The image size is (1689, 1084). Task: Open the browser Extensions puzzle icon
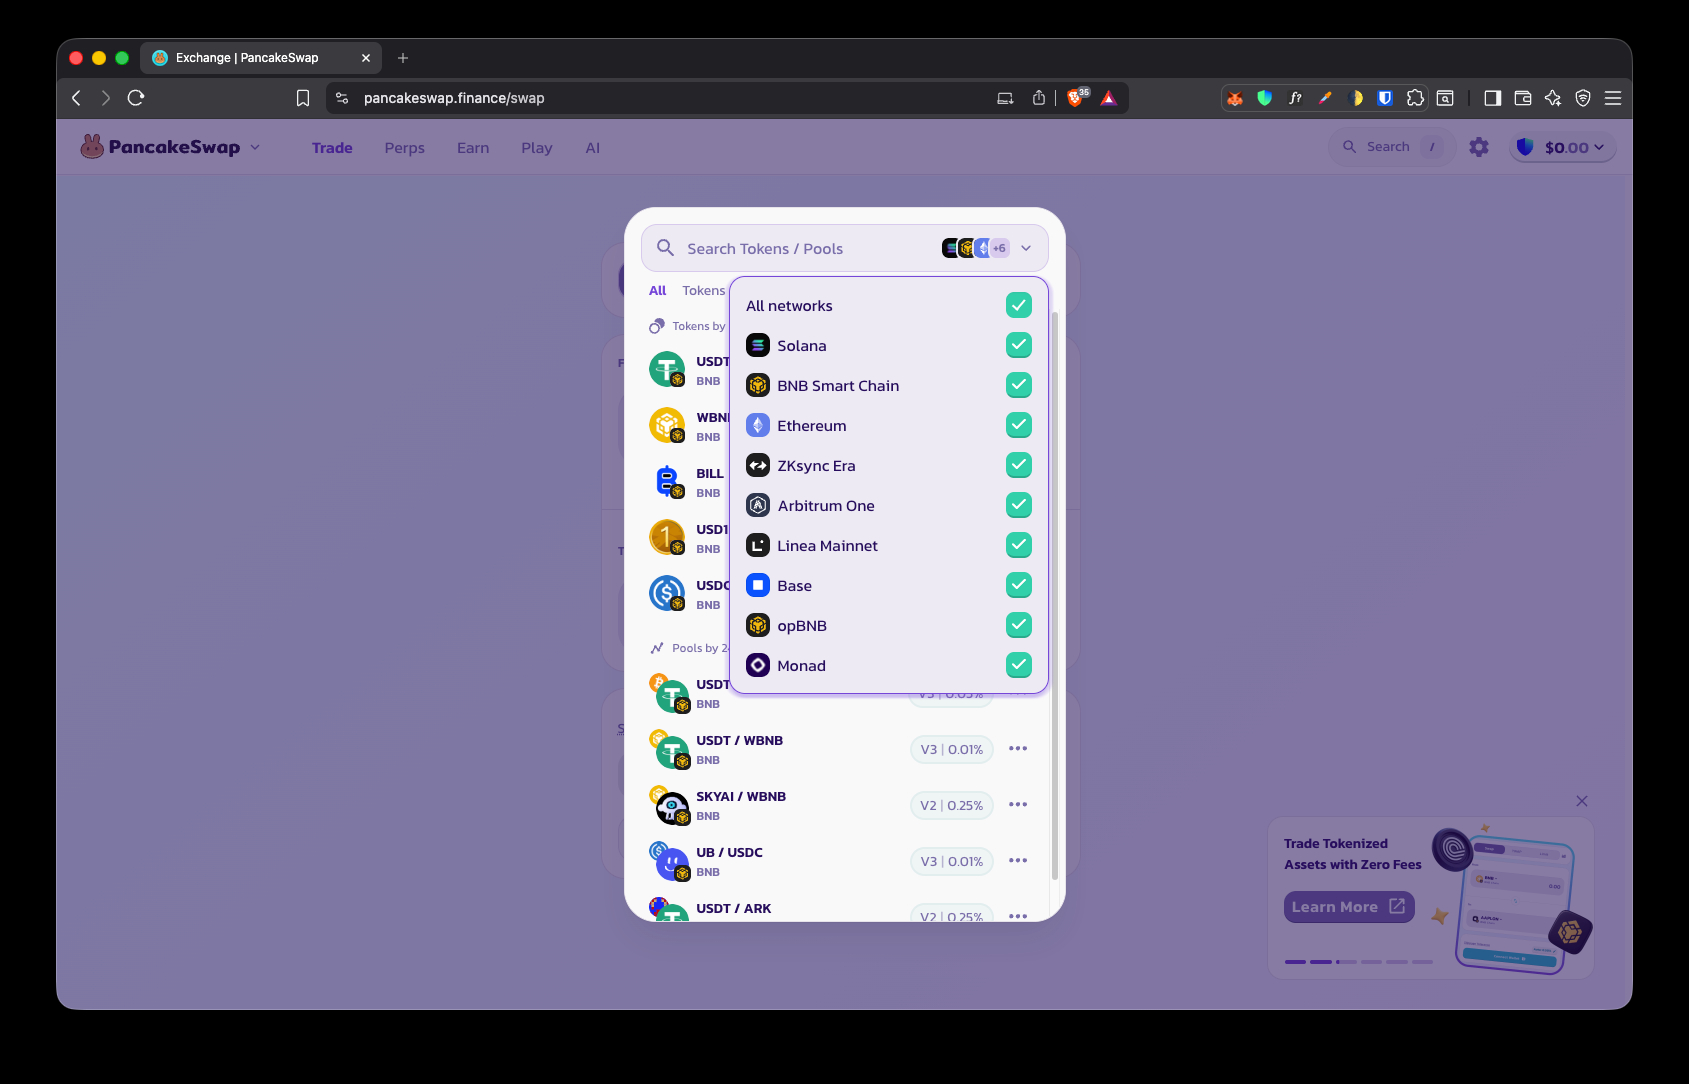pyautogui.click(x=1415, y=98)
